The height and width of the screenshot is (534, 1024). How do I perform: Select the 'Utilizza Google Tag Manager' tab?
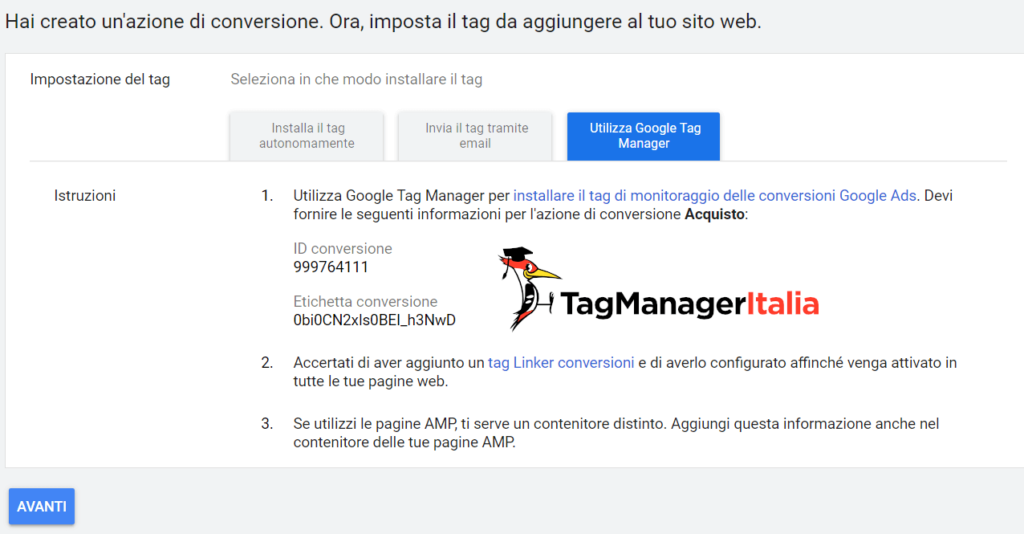[x=643, y=136]
